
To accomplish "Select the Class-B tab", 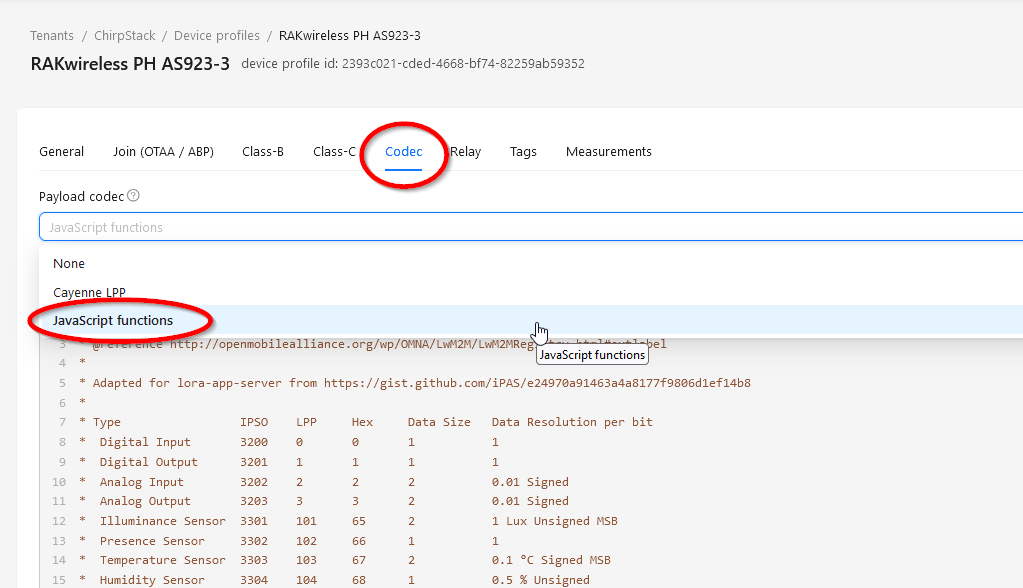I will (262, 151).
